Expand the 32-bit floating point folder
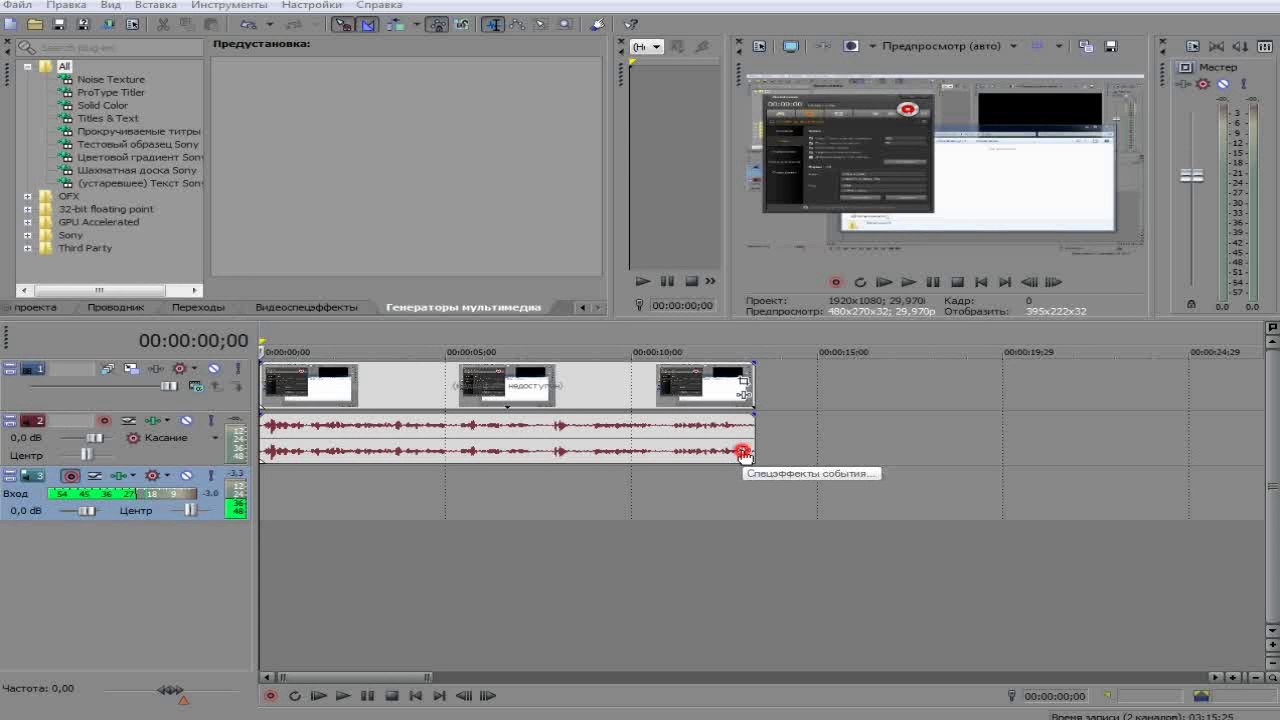Viewport: 1280px width, 720px height. coord(28,209)
